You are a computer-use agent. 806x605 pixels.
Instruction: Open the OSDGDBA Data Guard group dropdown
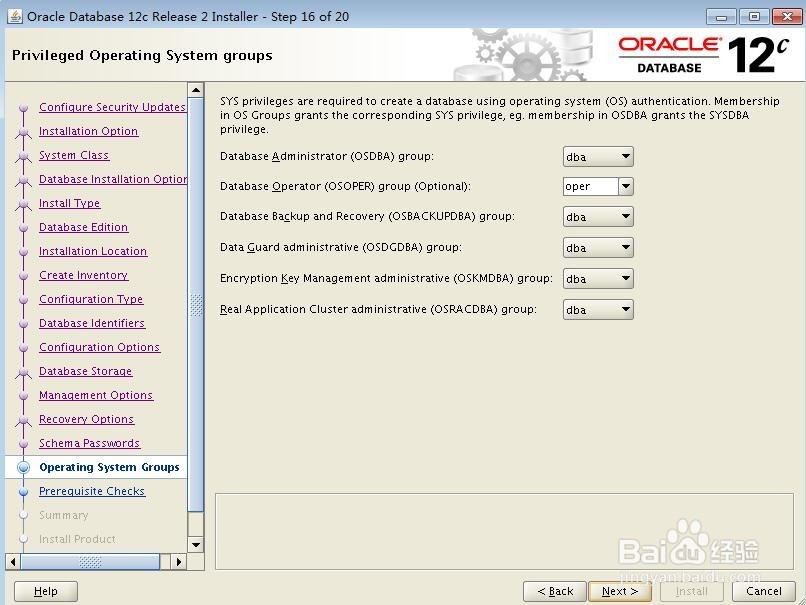598,248
